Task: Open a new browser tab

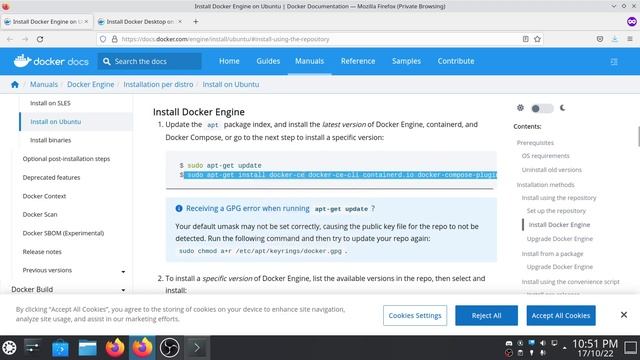Action: click(x=196, y=22)
